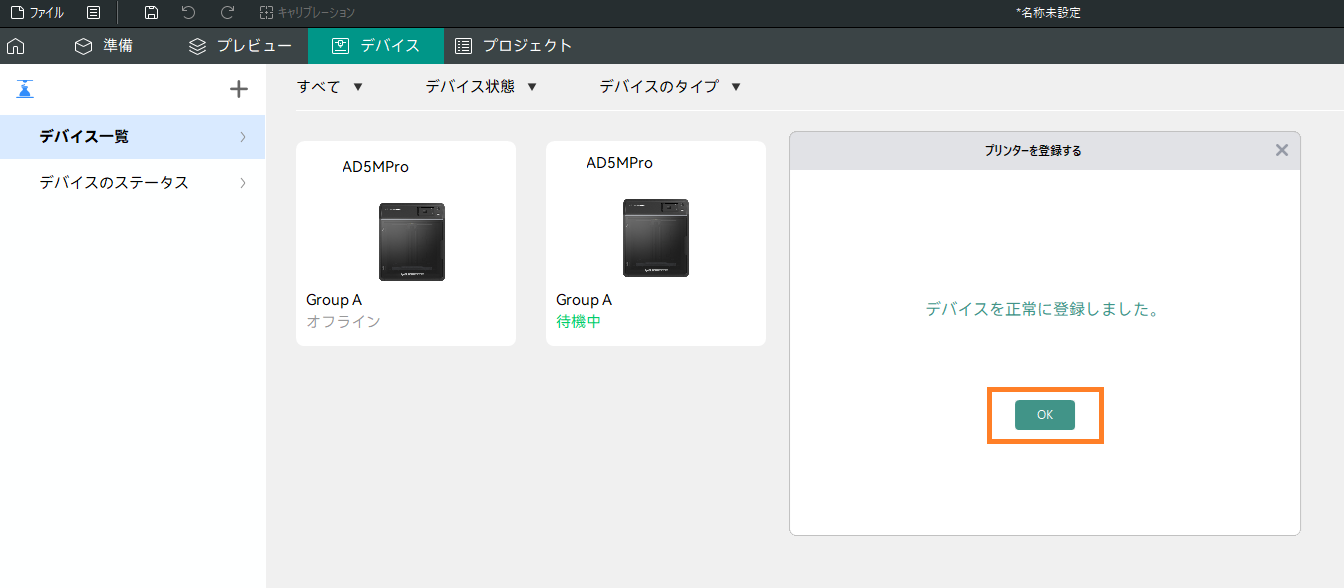Click Group A on the offline card

[x=334, y=300]
